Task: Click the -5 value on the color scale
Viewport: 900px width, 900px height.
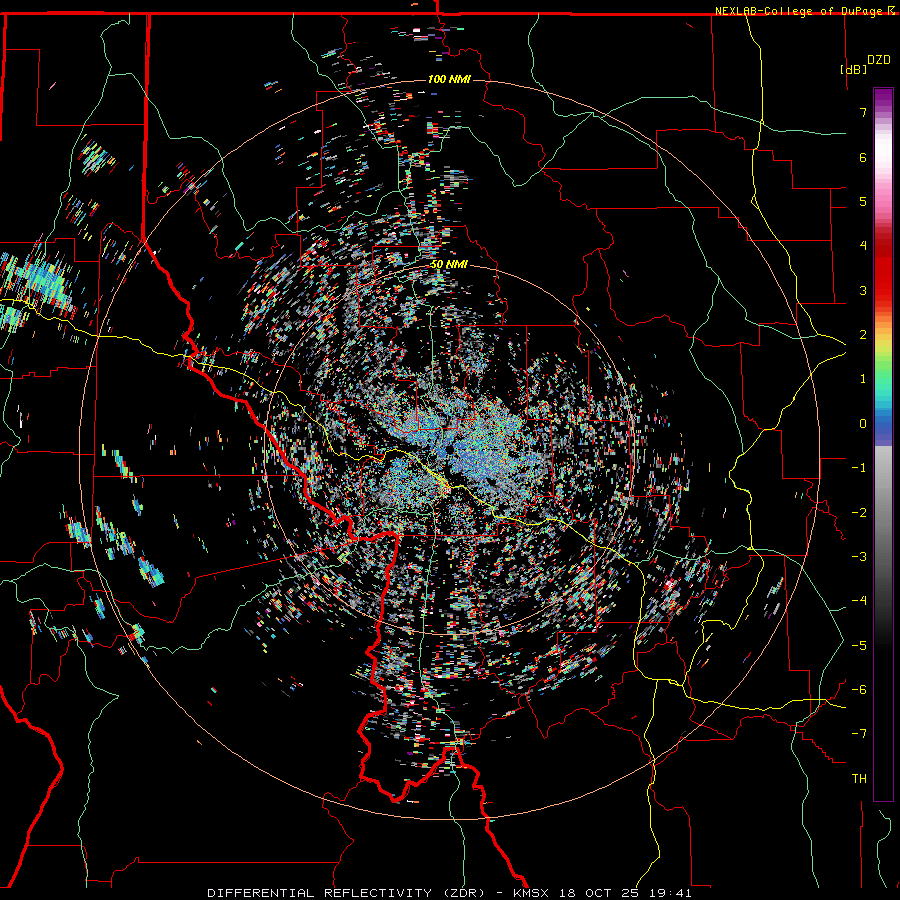Action: (859, 645)
